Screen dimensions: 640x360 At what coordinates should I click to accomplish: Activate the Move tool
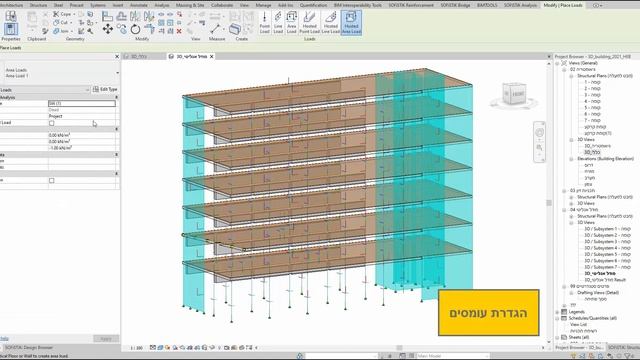(108, 29)
